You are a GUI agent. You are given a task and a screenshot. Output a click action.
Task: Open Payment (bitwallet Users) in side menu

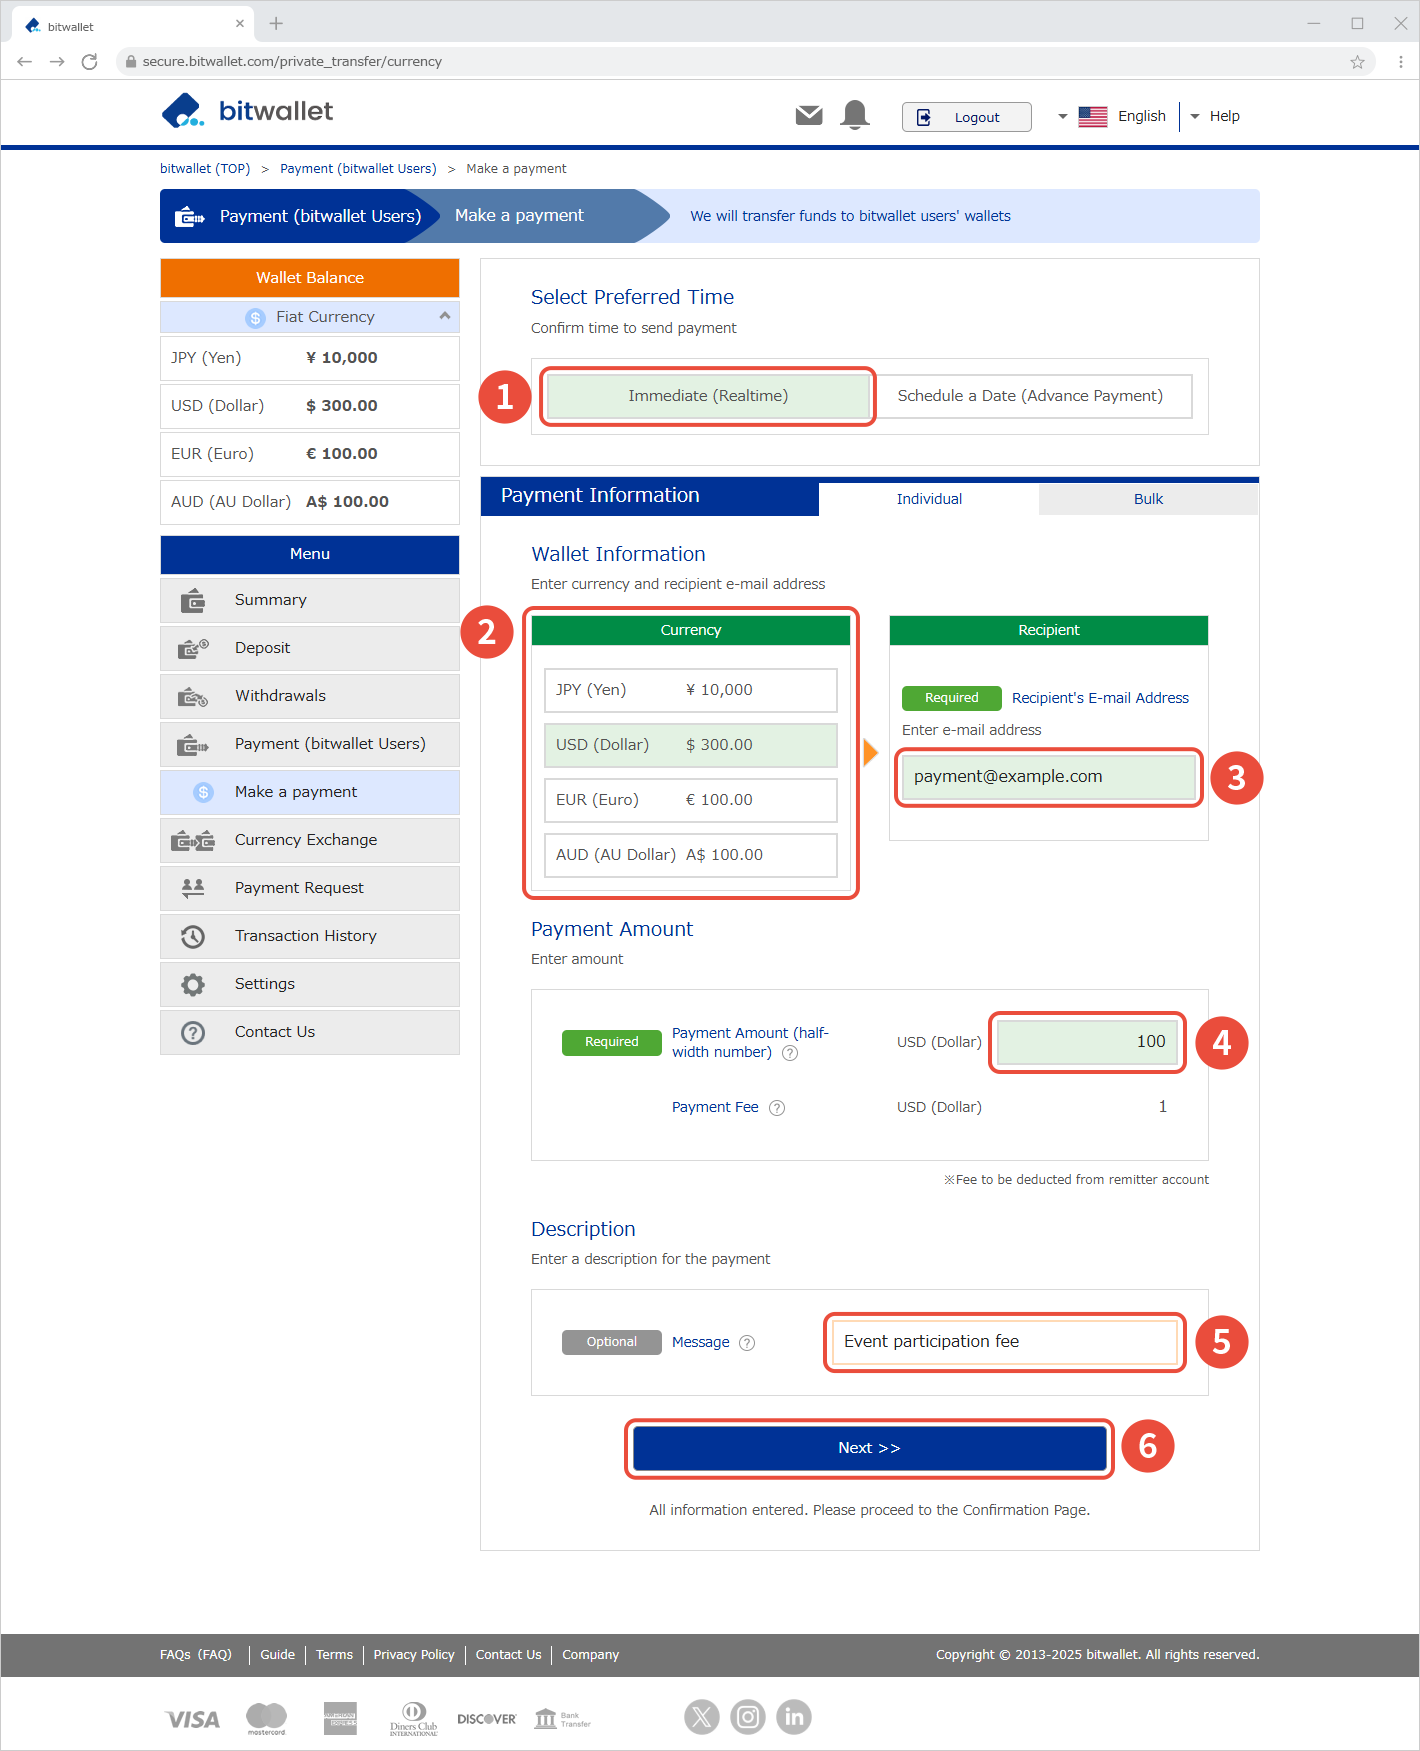tap(310, 744)
